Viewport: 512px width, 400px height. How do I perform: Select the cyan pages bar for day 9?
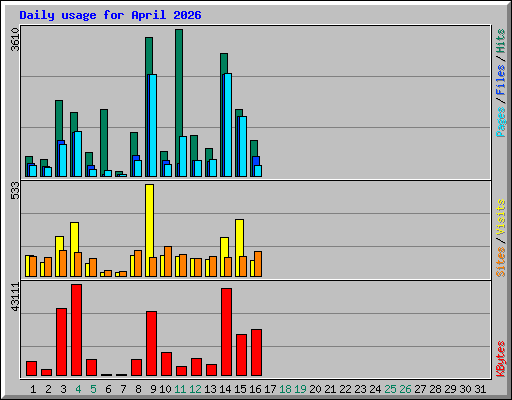[153, 126]
